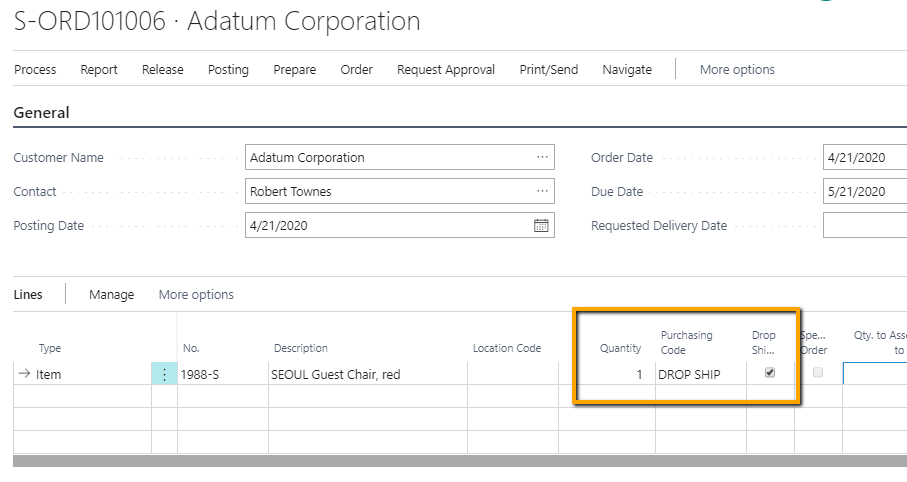Uncheck the Drop Shipment checkbox
The width and height of the screenshot is (907, 482).
pyautogui.click(x=770, y=373)
